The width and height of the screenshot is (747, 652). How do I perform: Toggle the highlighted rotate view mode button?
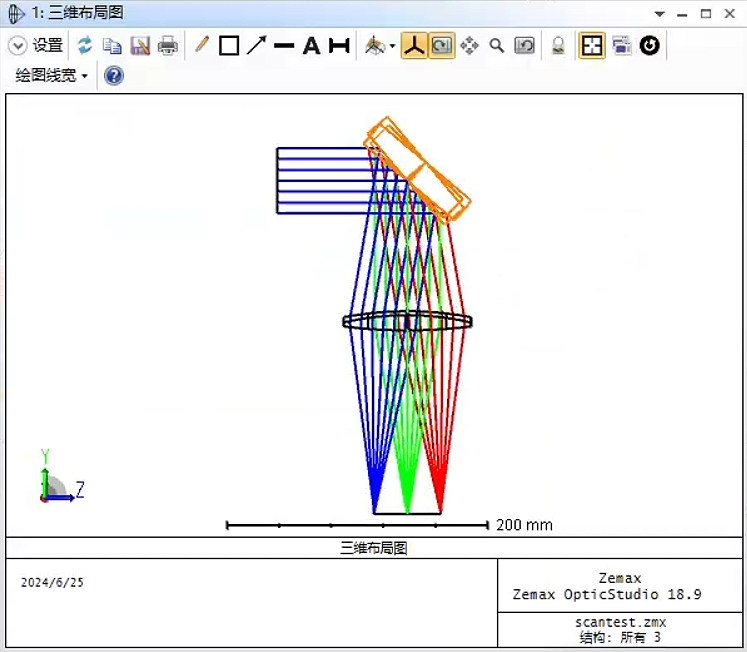(442, 45)
